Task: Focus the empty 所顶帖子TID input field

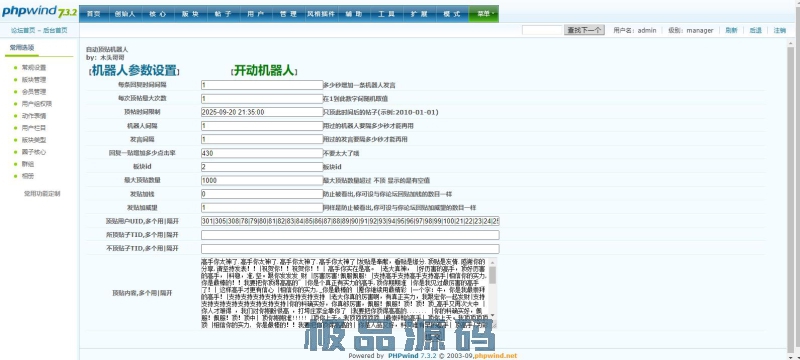Action: tap(350, 235)
